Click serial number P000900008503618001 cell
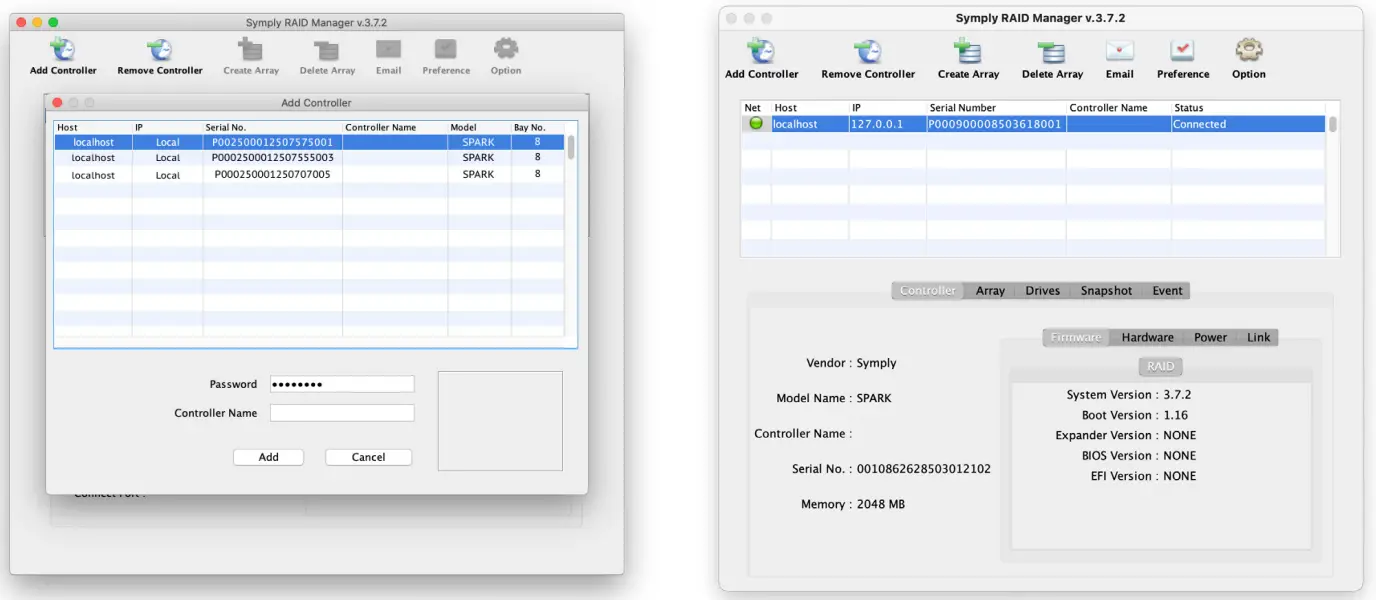The width and height of the screenshot is (1376, 600). click(x=995, y=124)
